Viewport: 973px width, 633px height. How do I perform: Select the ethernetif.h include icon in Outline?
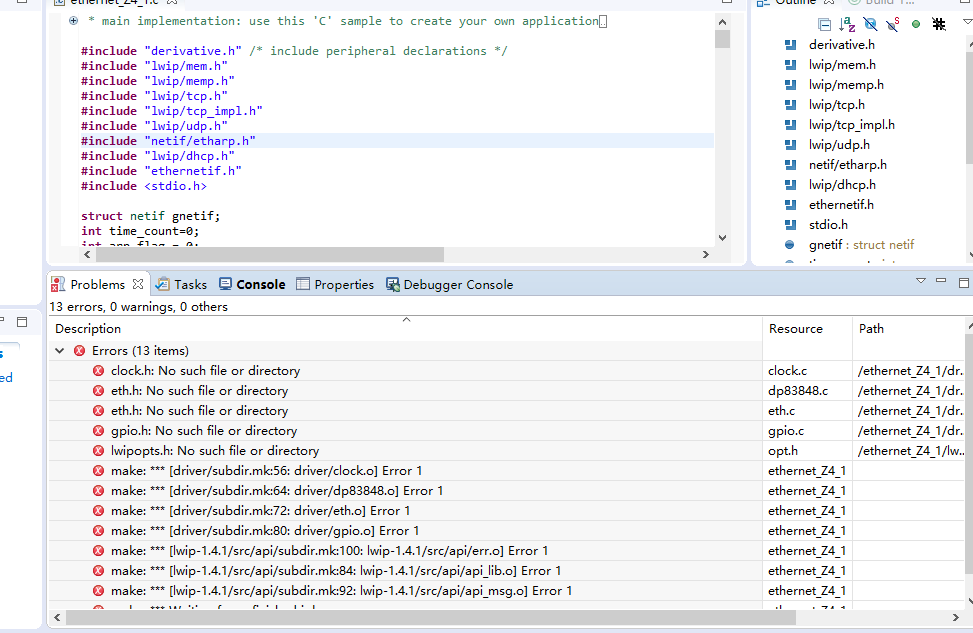pos(791,204)
